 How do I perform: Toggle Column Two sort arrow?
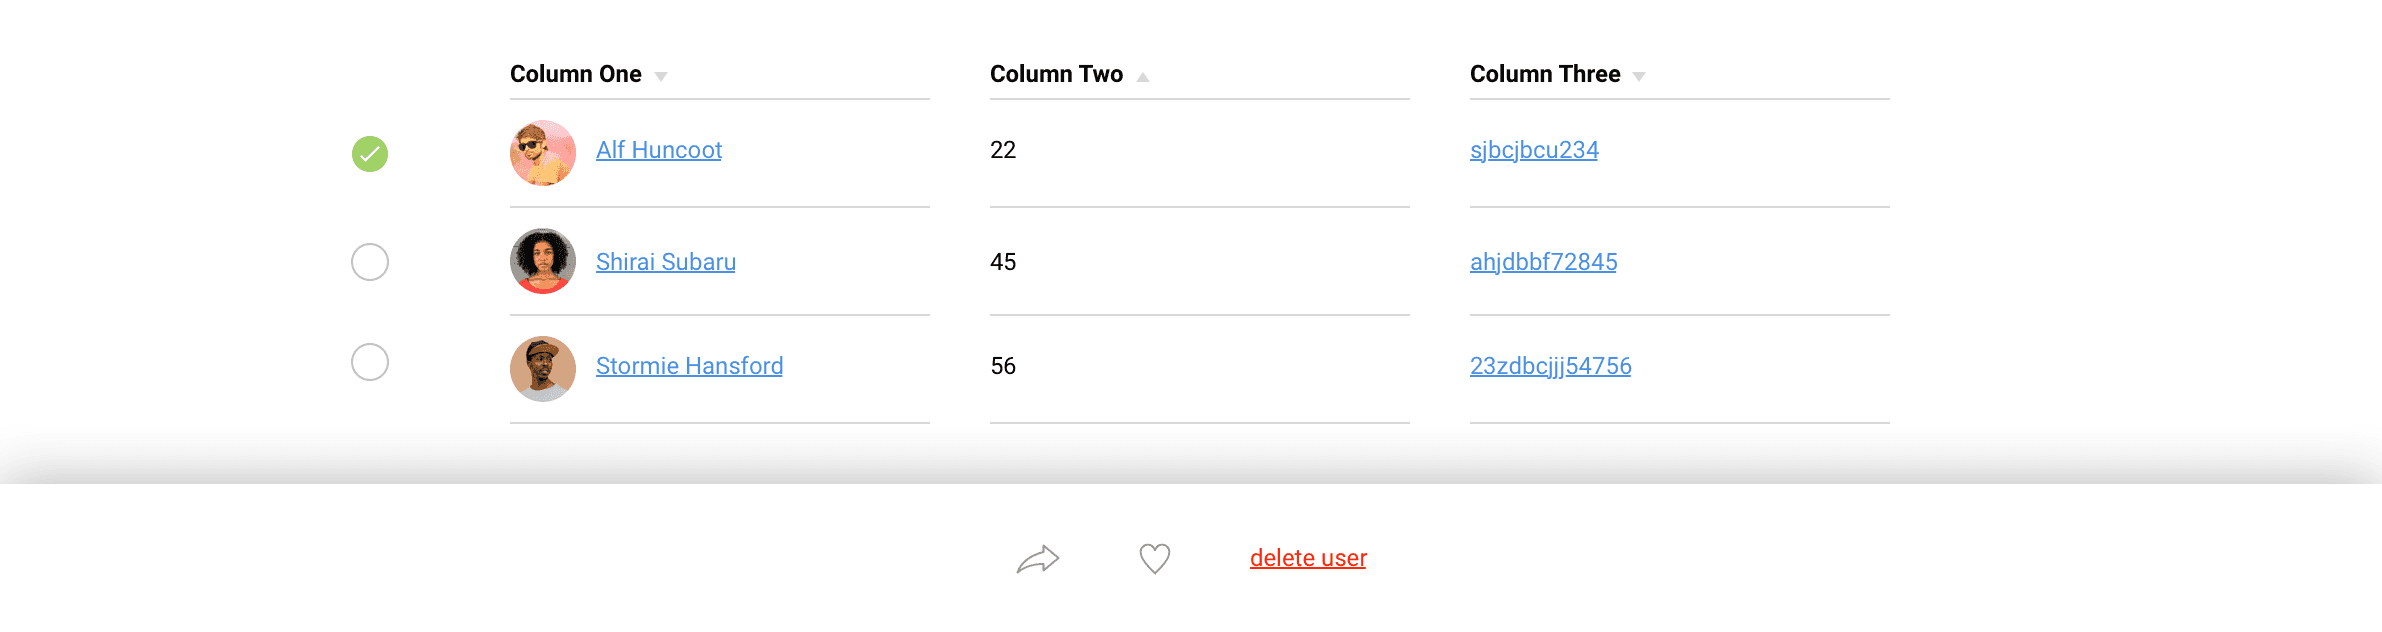click(x=1143, y=77)
